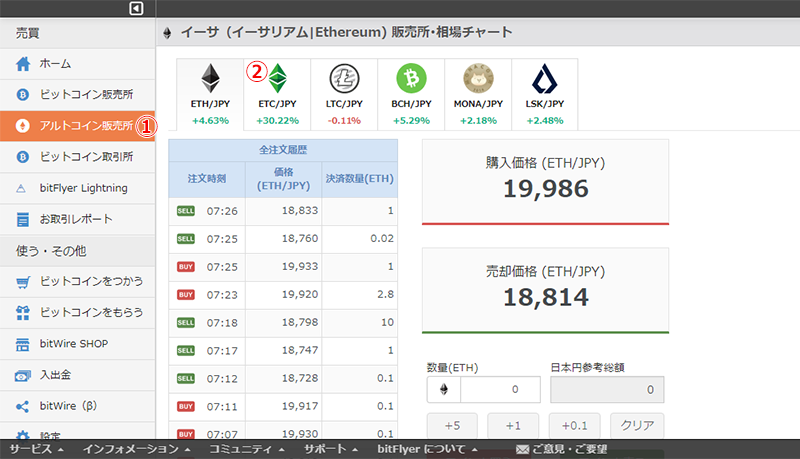Screen dimensions: 800x459
Task: Open お取引レポート in the sidebar
Action: pyautogui.click(x=78, y=219)
